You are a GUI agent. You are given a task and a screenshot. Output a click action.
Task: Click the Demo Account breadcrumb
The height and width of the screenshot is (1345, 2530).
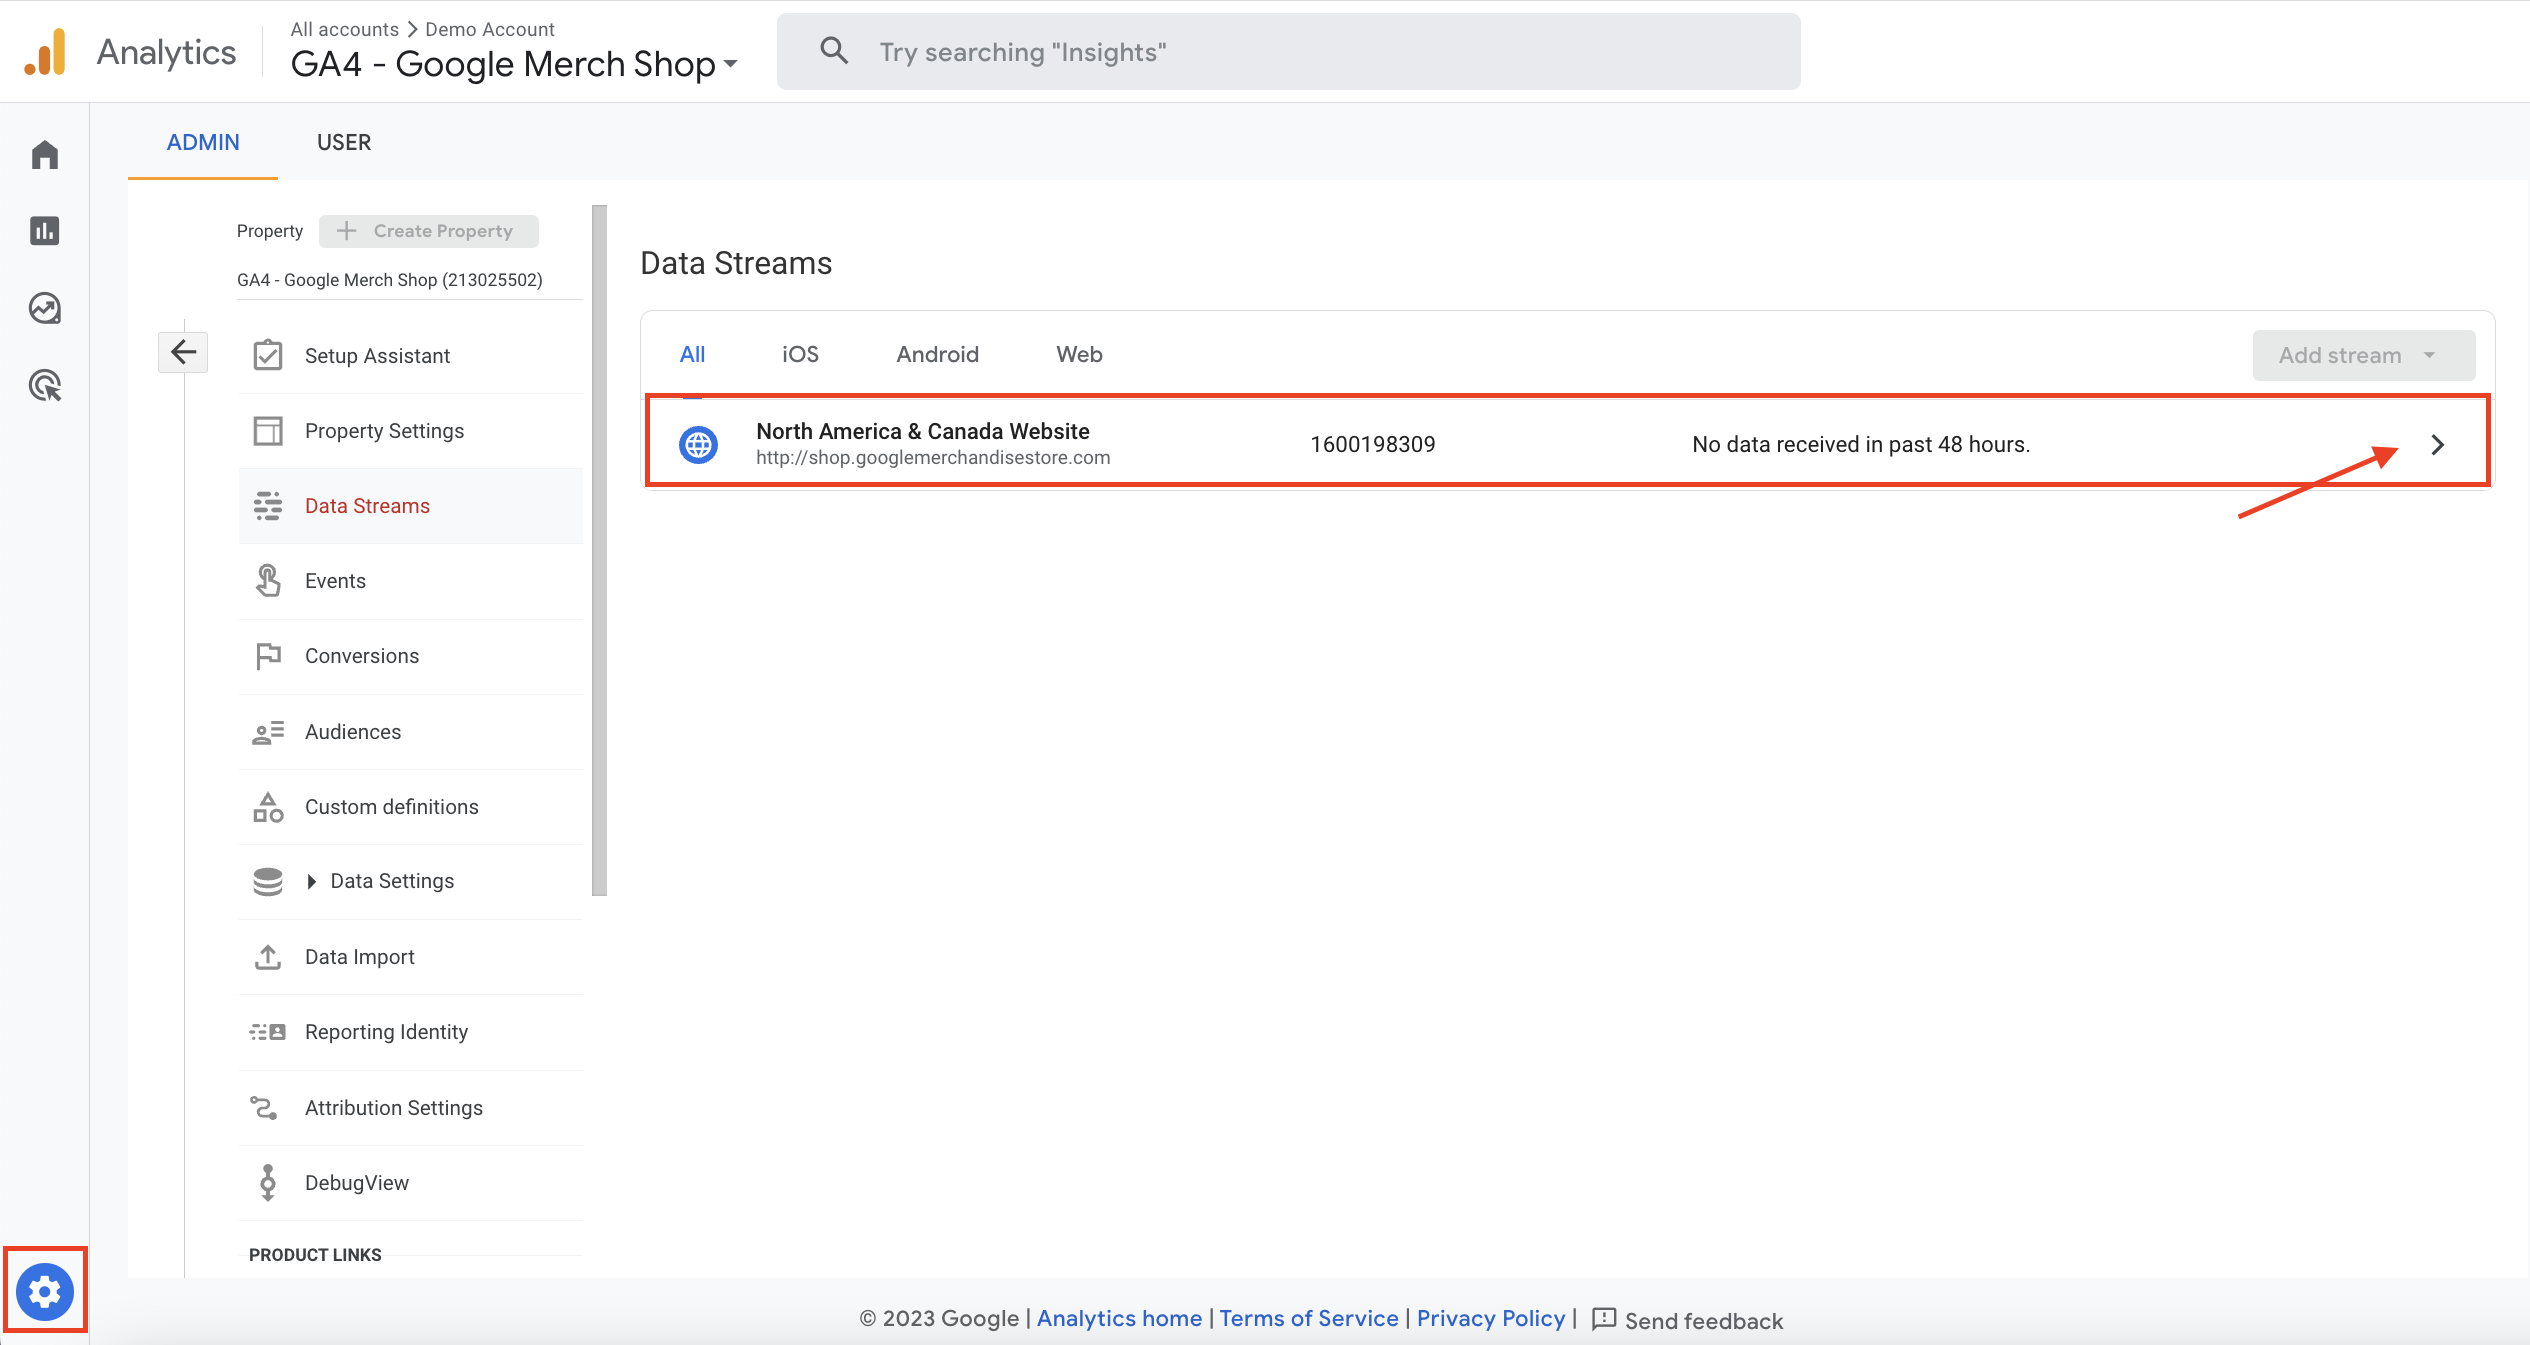(490, 29)
